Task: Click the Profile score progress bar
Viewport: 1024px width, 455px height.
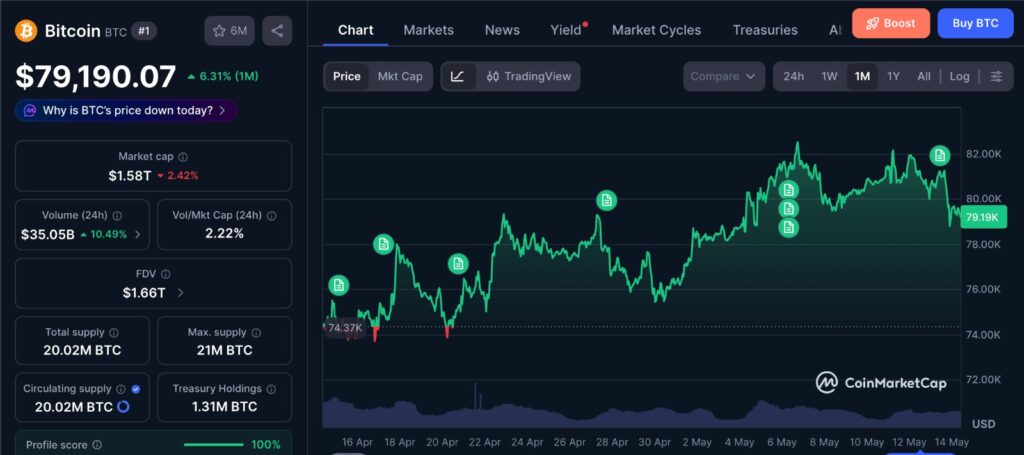Action: (214, 445)
